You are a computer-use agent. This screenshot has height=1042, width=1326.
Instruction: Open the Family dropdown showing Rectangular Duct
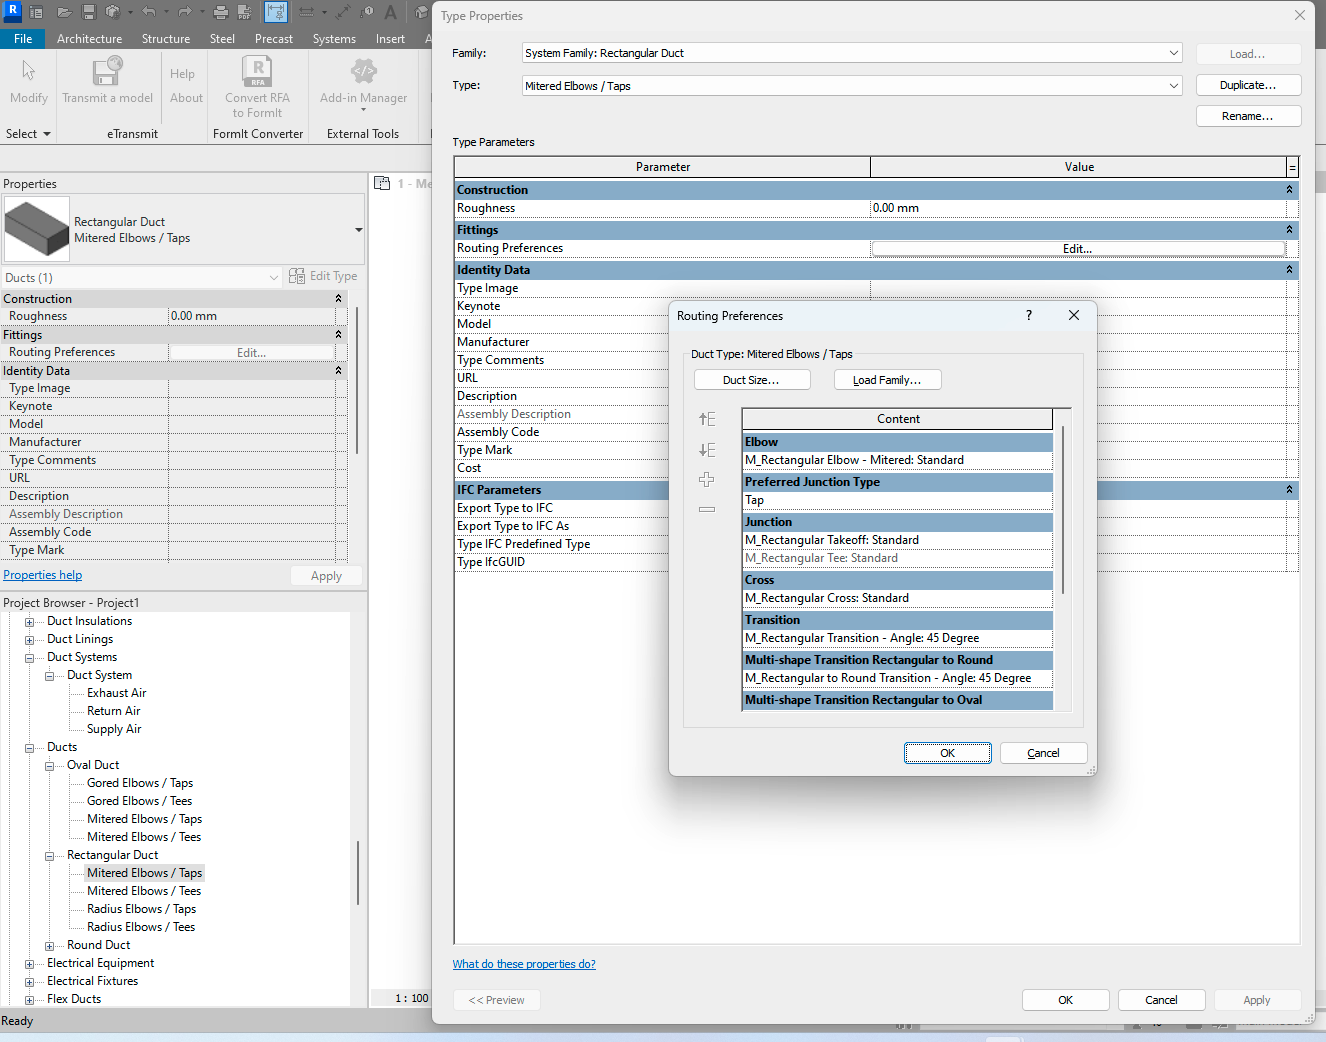pos(1173,53)
